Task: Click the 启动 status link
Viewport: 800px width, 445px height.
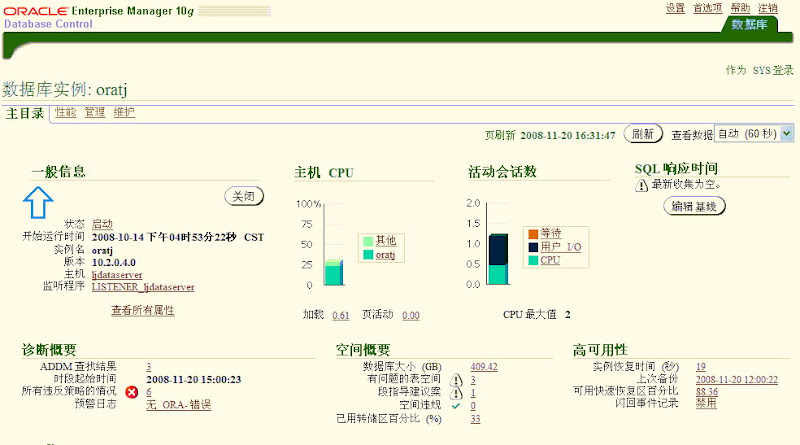Action: coord(102,224)
